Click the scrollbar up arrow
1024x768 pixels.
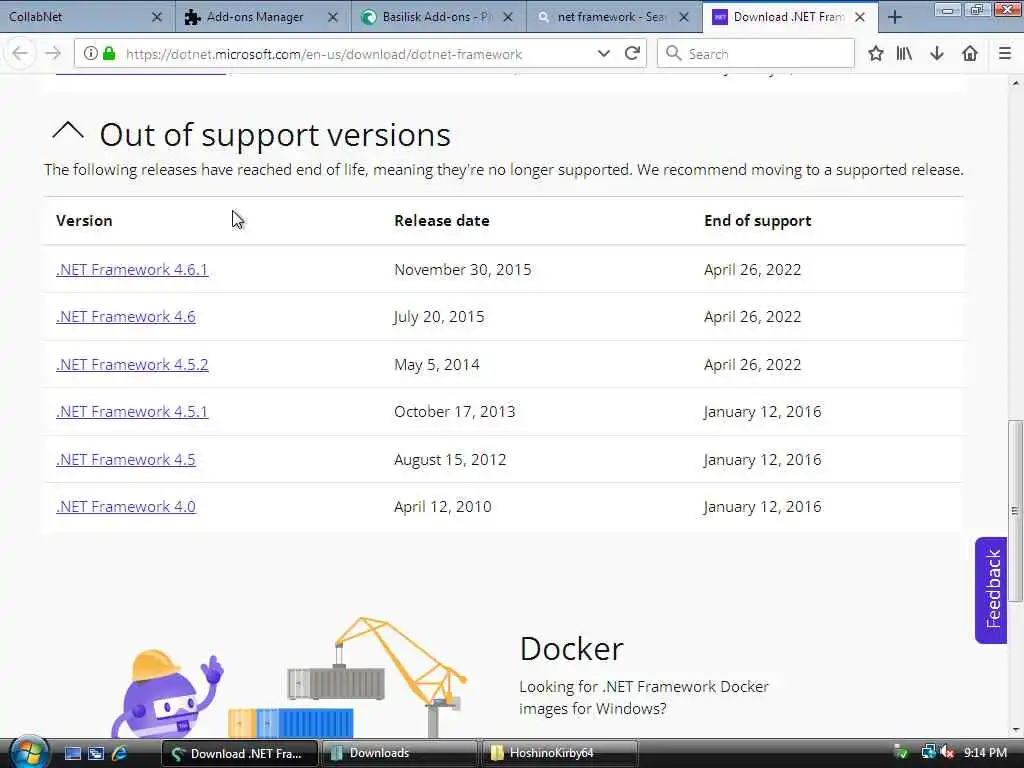(x=1015, y=83)
